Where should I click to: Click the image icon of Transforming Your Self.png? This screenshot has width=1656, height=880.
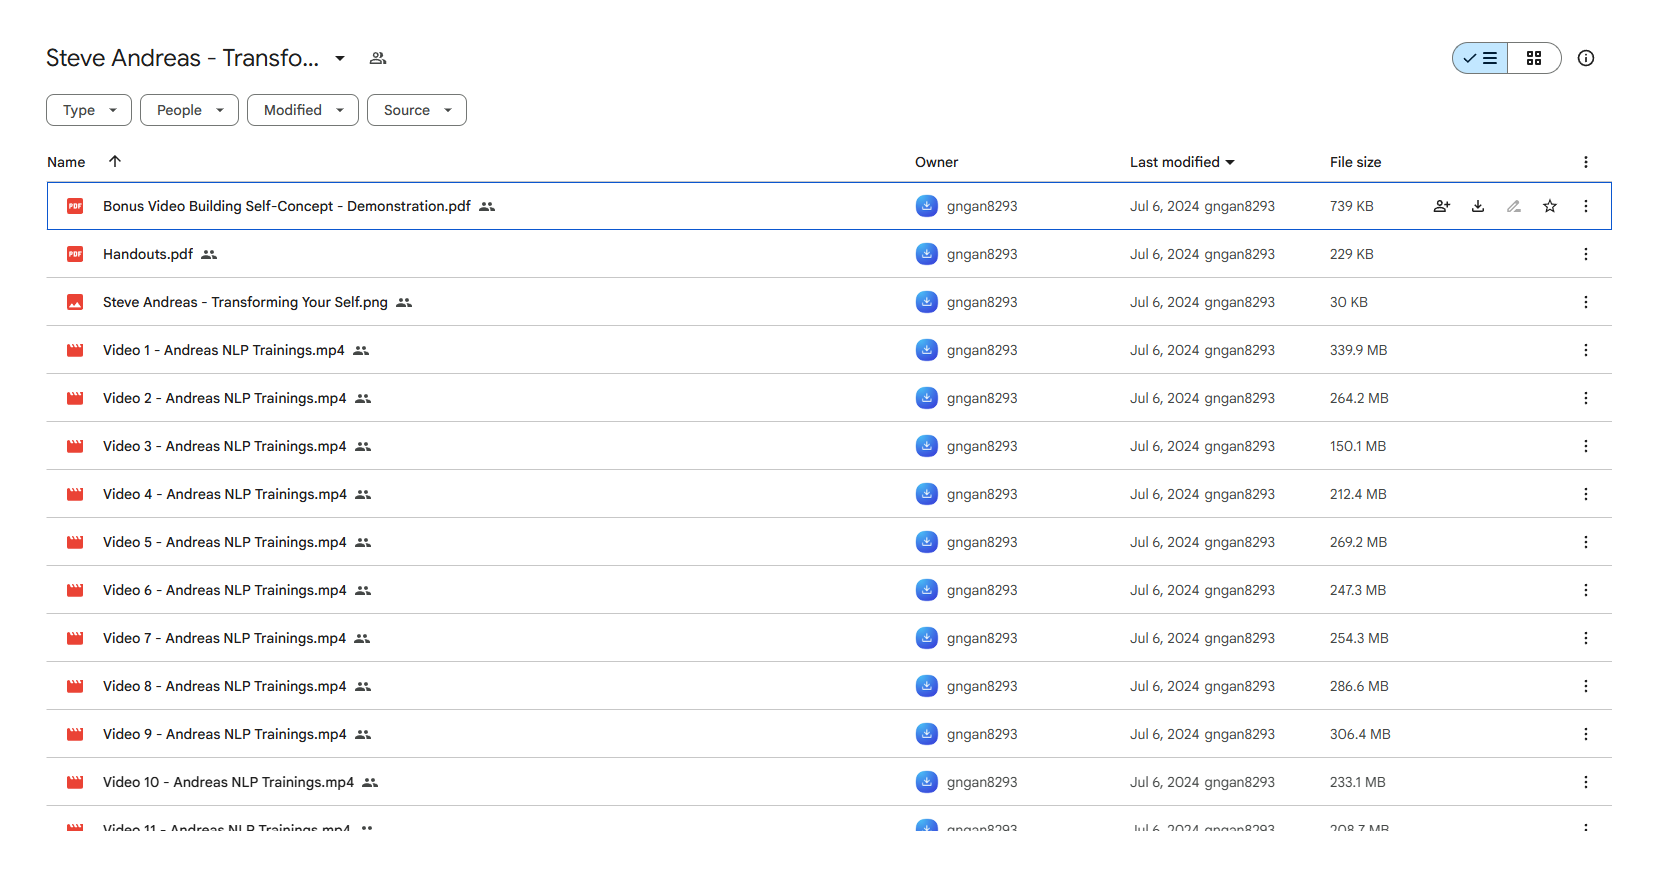(x=75, y=302)
